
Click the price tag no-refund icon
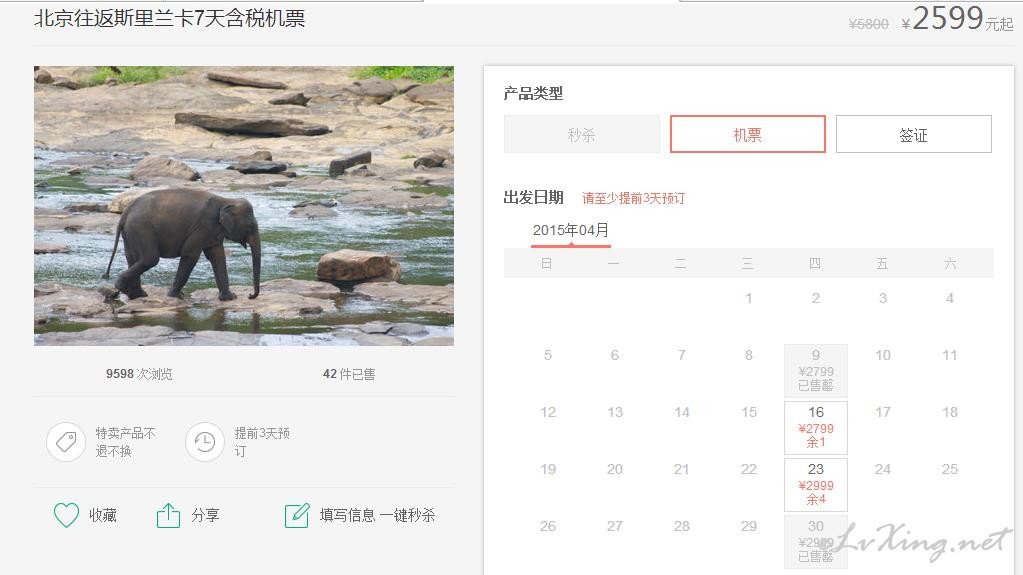(66, 442)
